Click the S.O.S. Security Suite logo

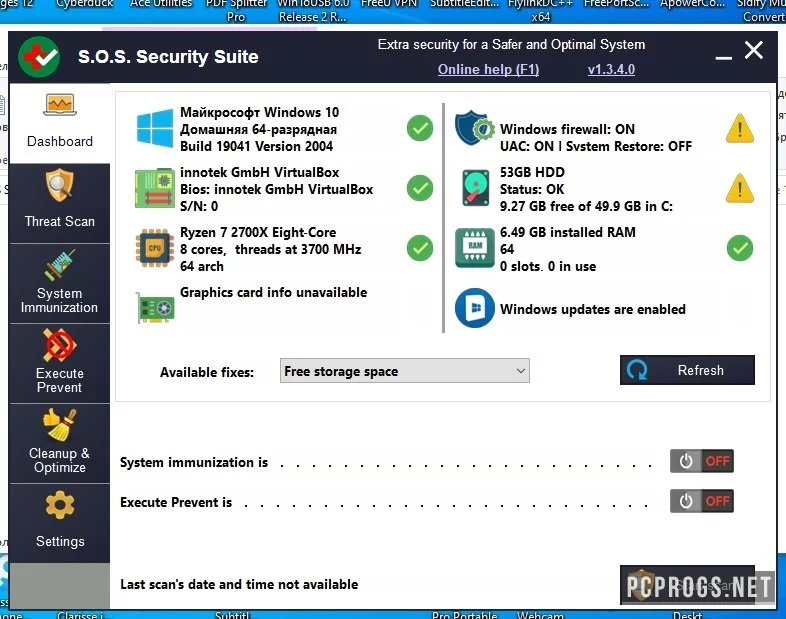[x=39, y=57]
